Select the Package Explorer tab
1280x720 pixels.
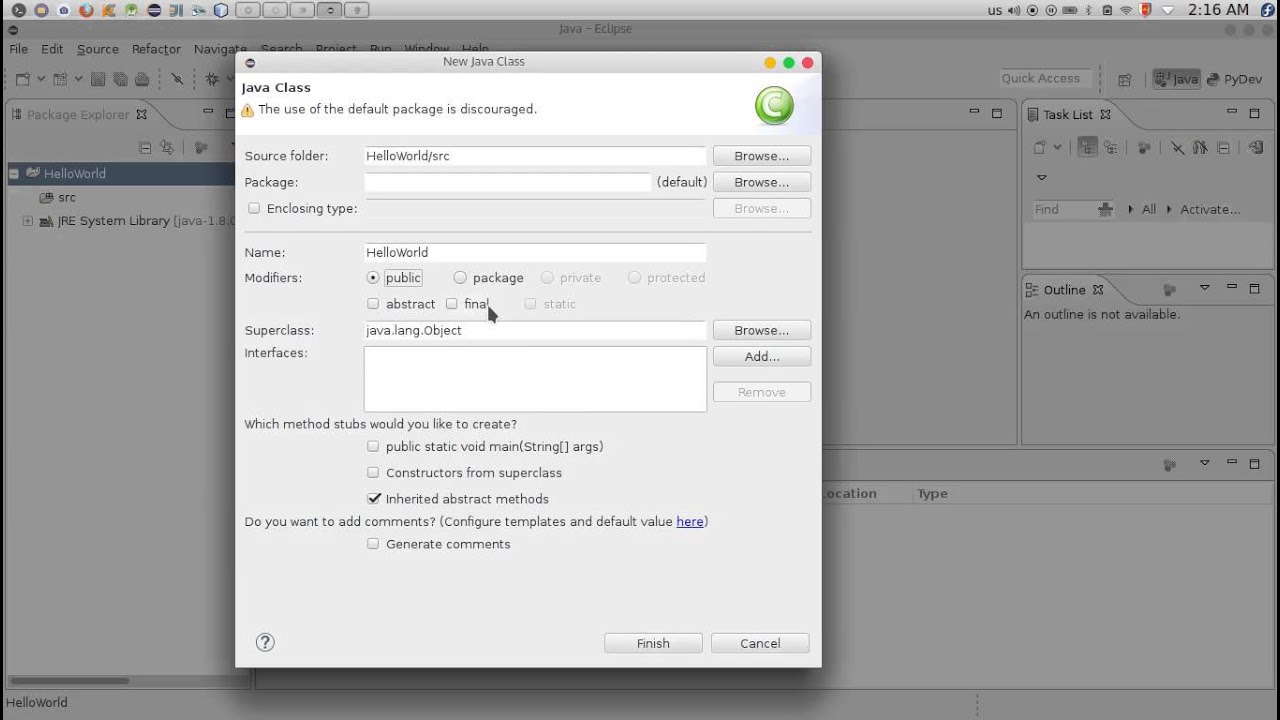79,115
